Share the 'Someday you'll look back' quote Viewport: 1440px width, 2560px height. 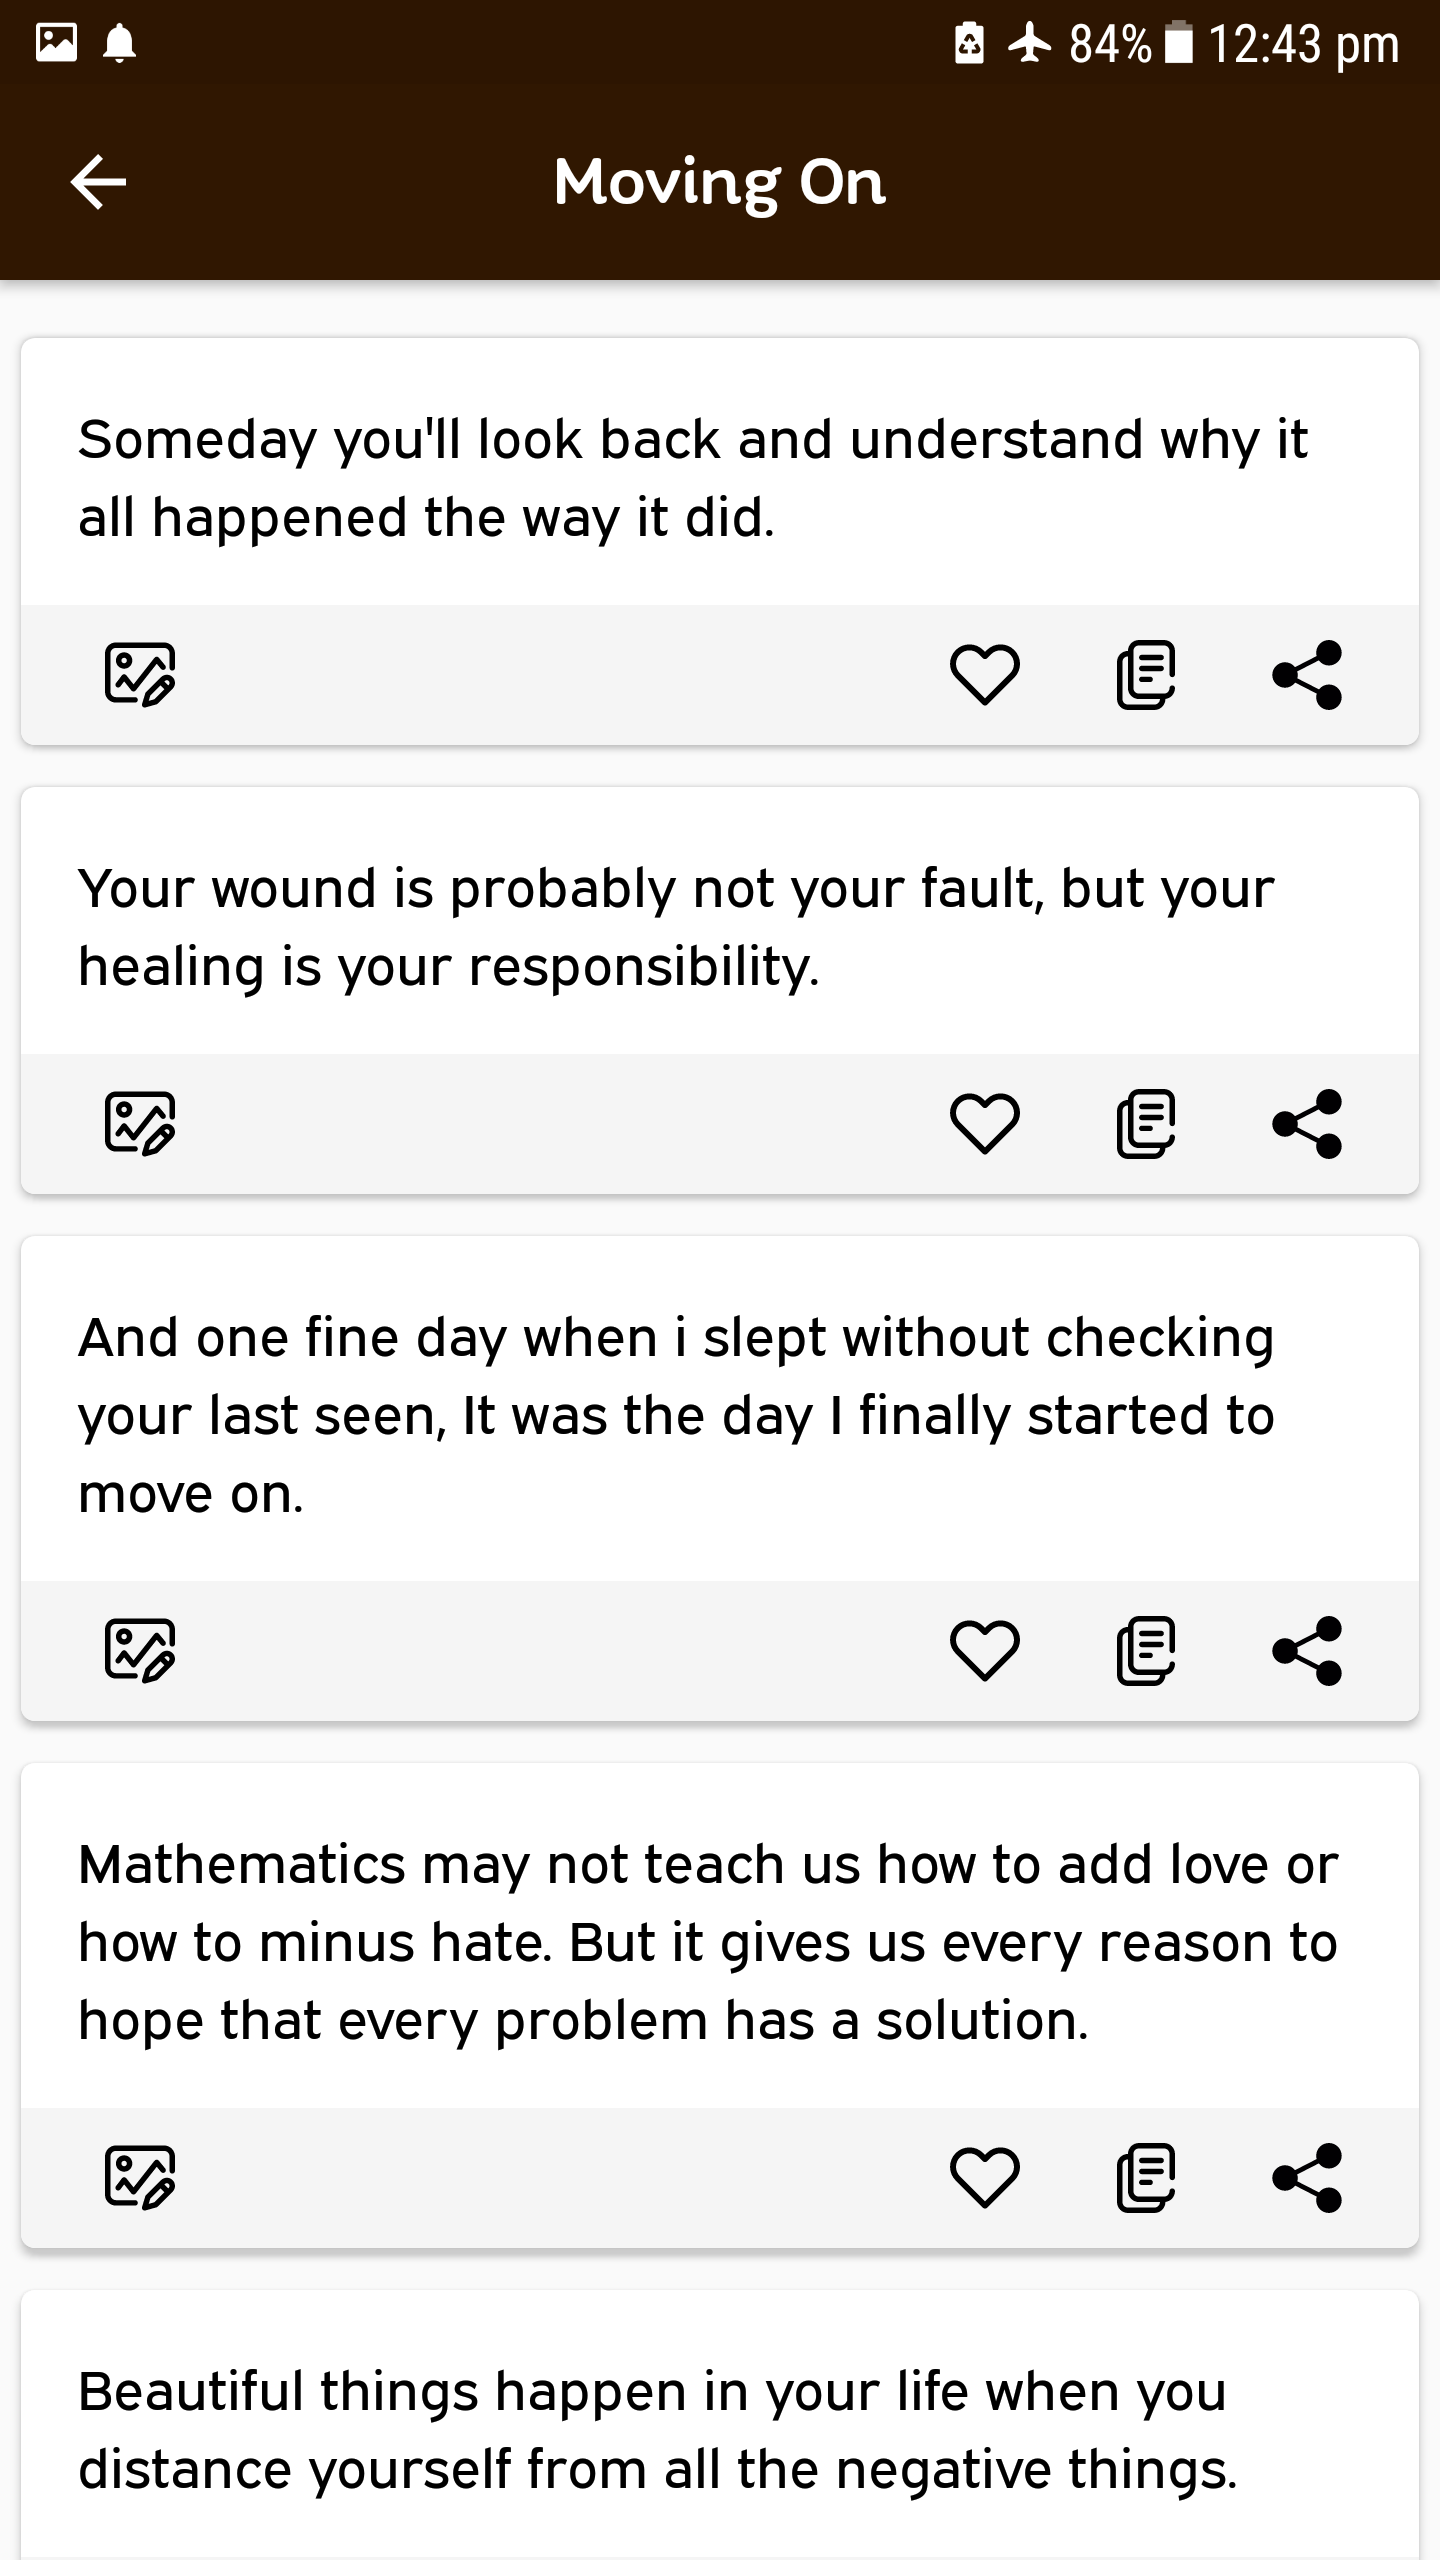tap(1307, 675)
